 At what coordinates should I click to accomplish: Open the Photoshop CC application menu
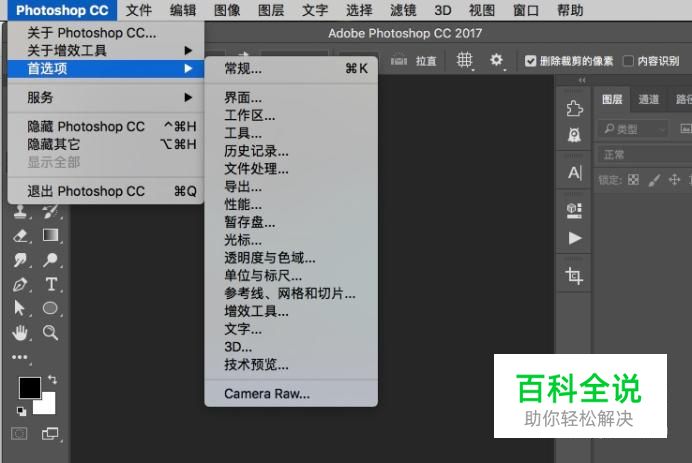click(x=62, y=10)
